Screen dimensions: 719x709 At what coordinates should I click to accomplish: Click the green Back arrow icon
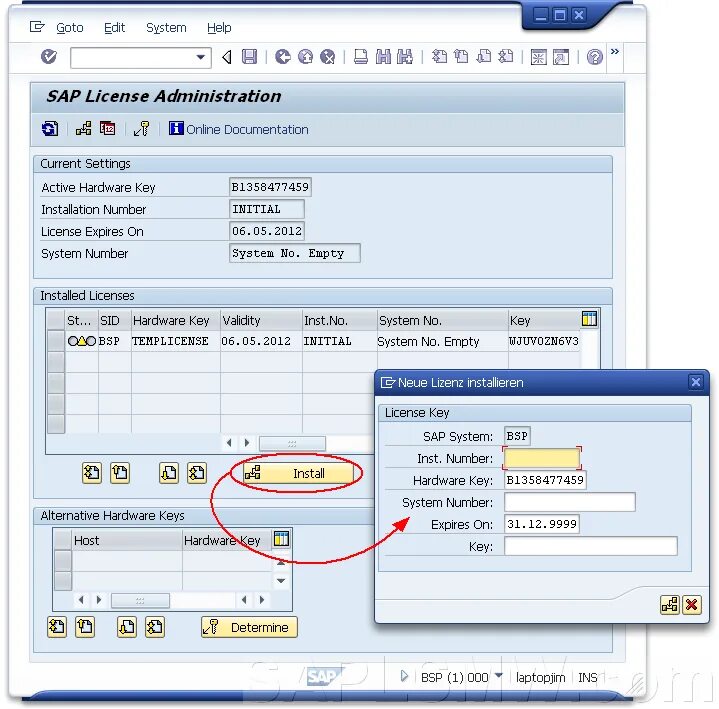(x=283, y=57)
